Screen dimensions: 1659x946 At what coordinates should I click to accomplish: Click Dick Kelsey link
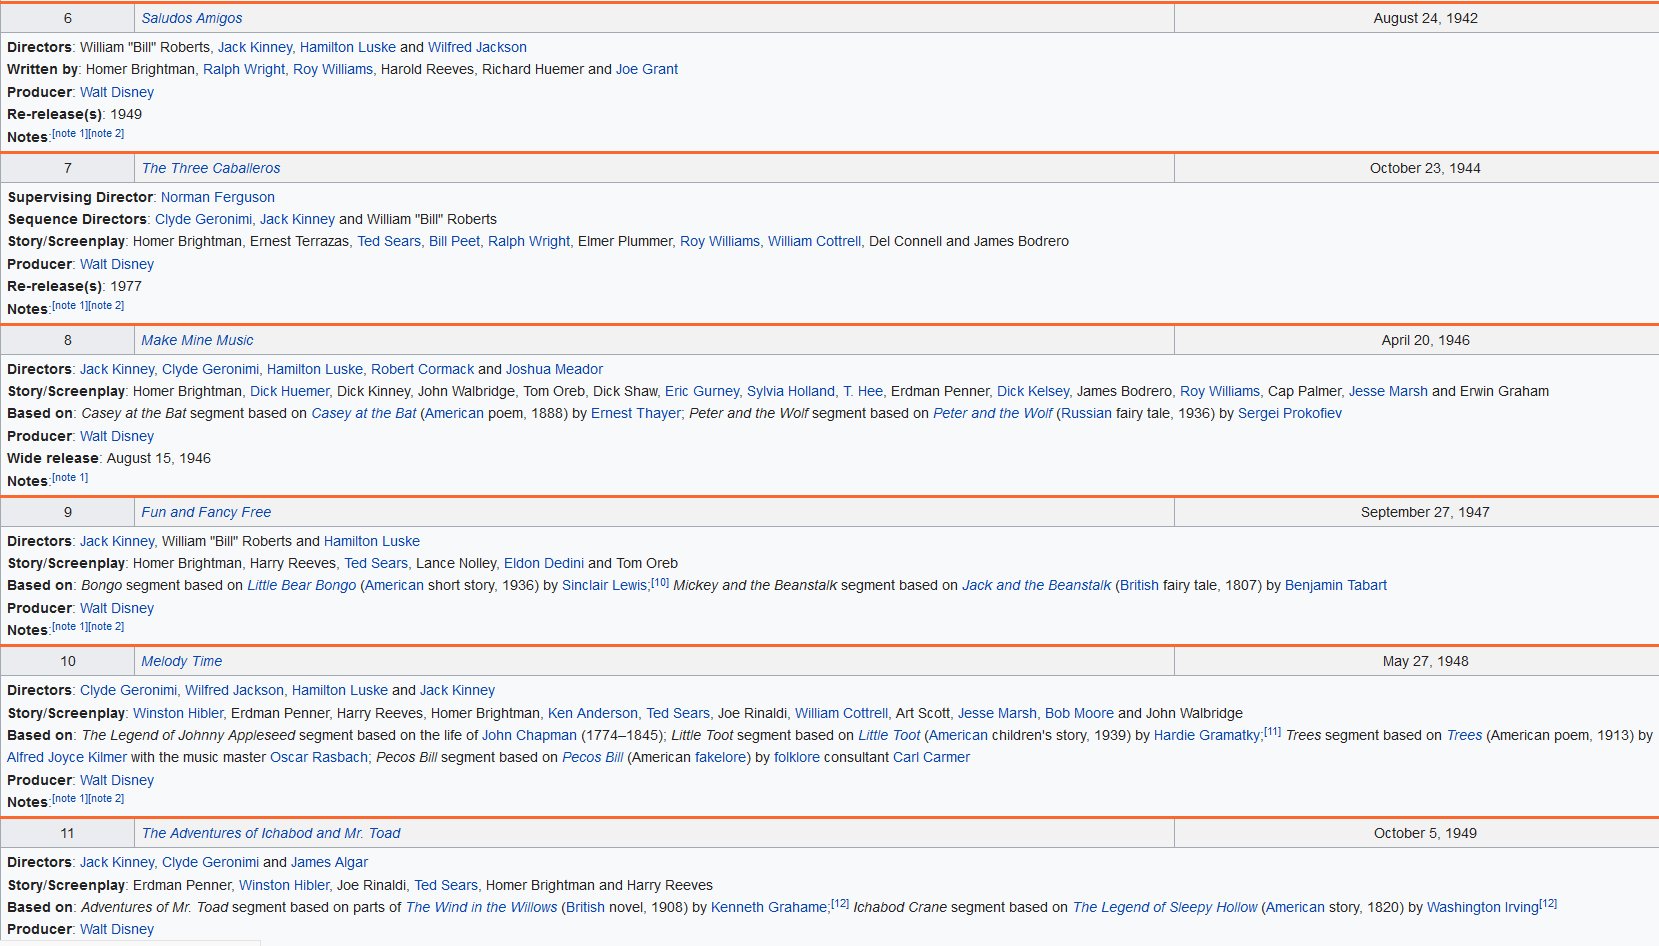coord(1033,391)
